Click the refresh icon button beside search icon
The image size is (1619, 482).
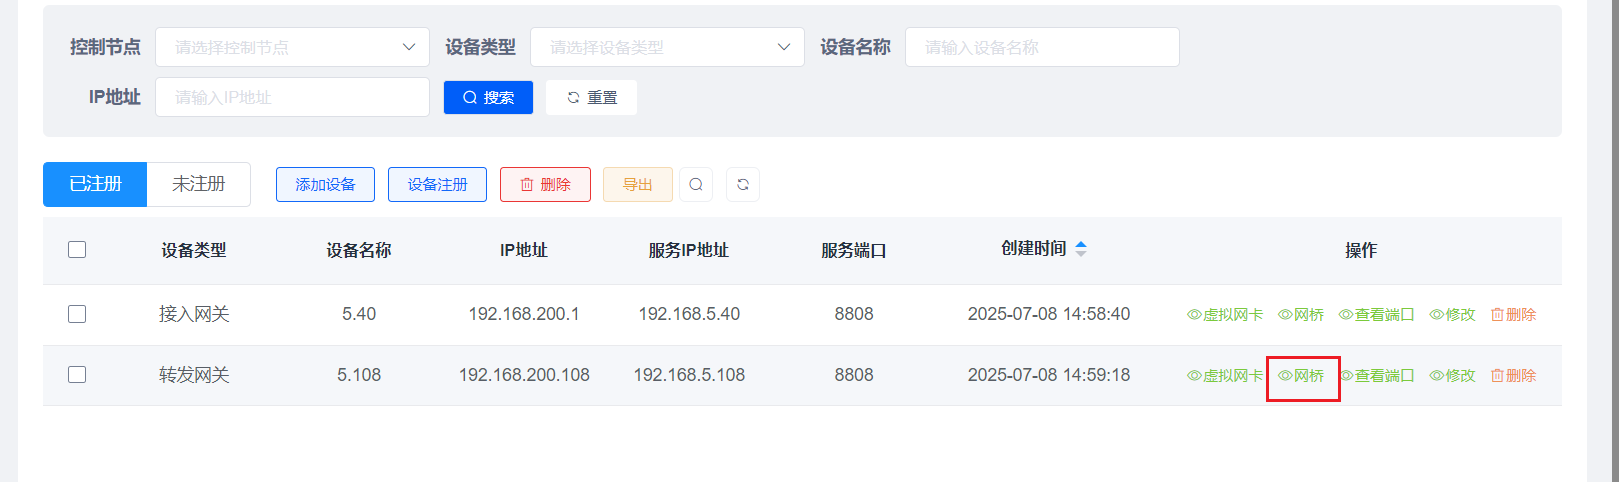[743, 184]
